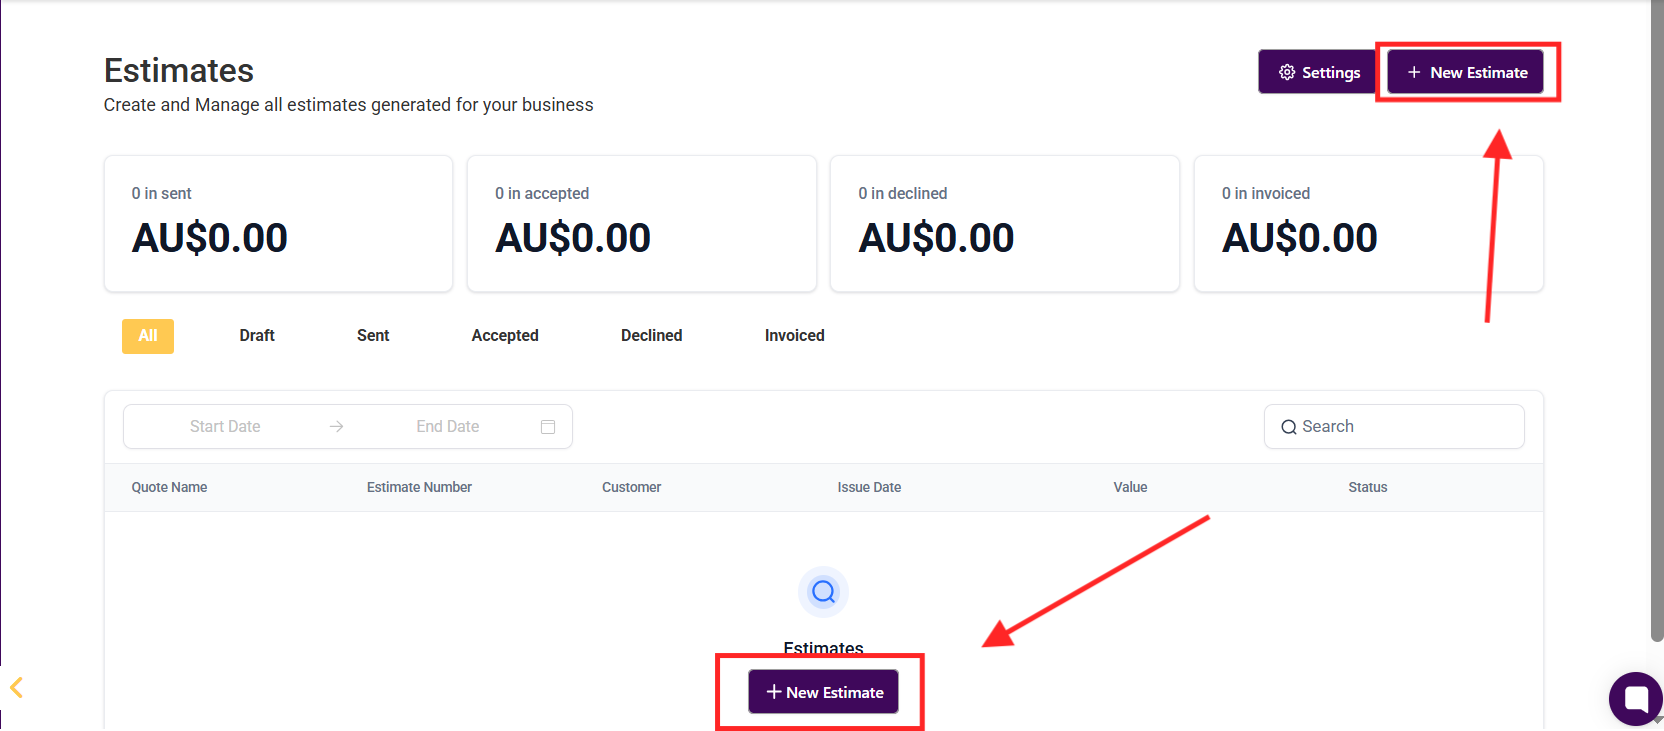The image size is (1664, 731).
Task: Click the page vertical scrollbar
Action: (x=1656, y=320)
